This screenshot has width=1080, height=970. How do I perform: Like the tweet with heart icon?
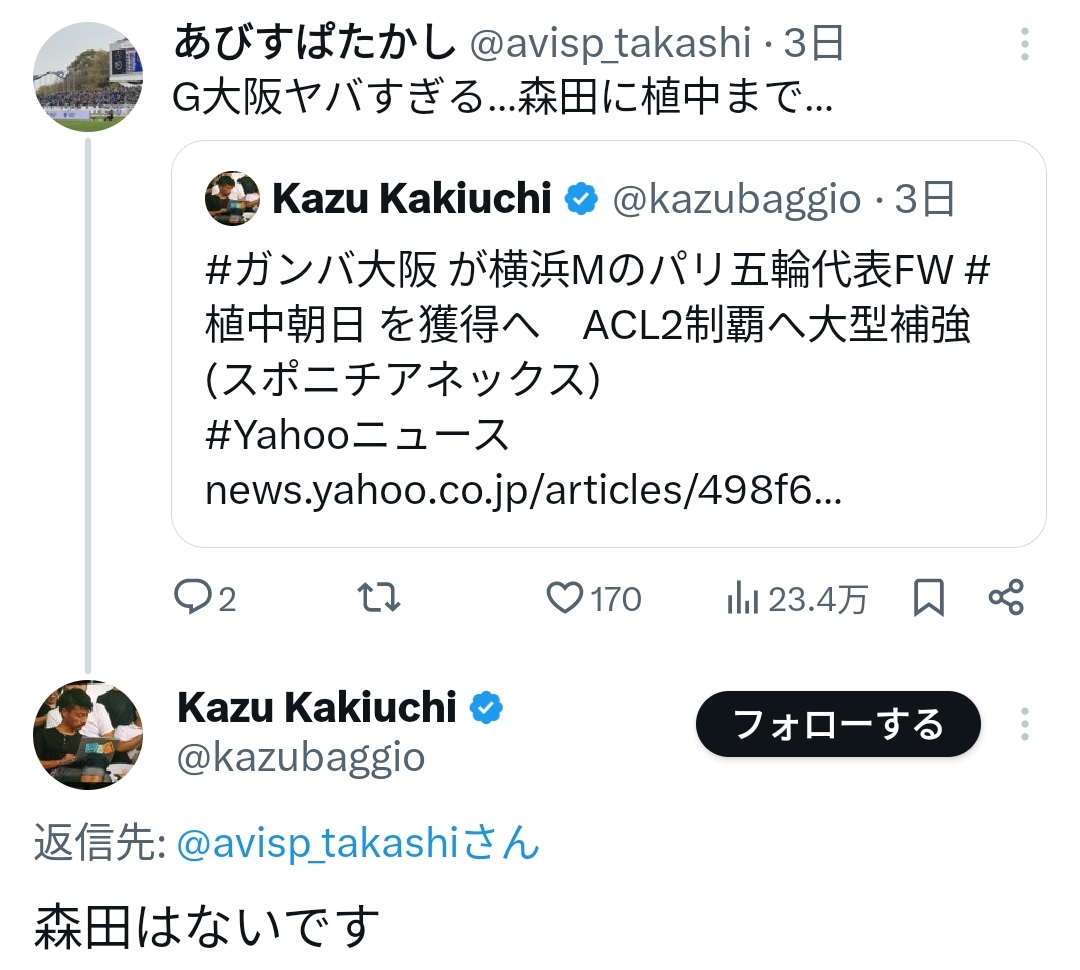[565, 598]
